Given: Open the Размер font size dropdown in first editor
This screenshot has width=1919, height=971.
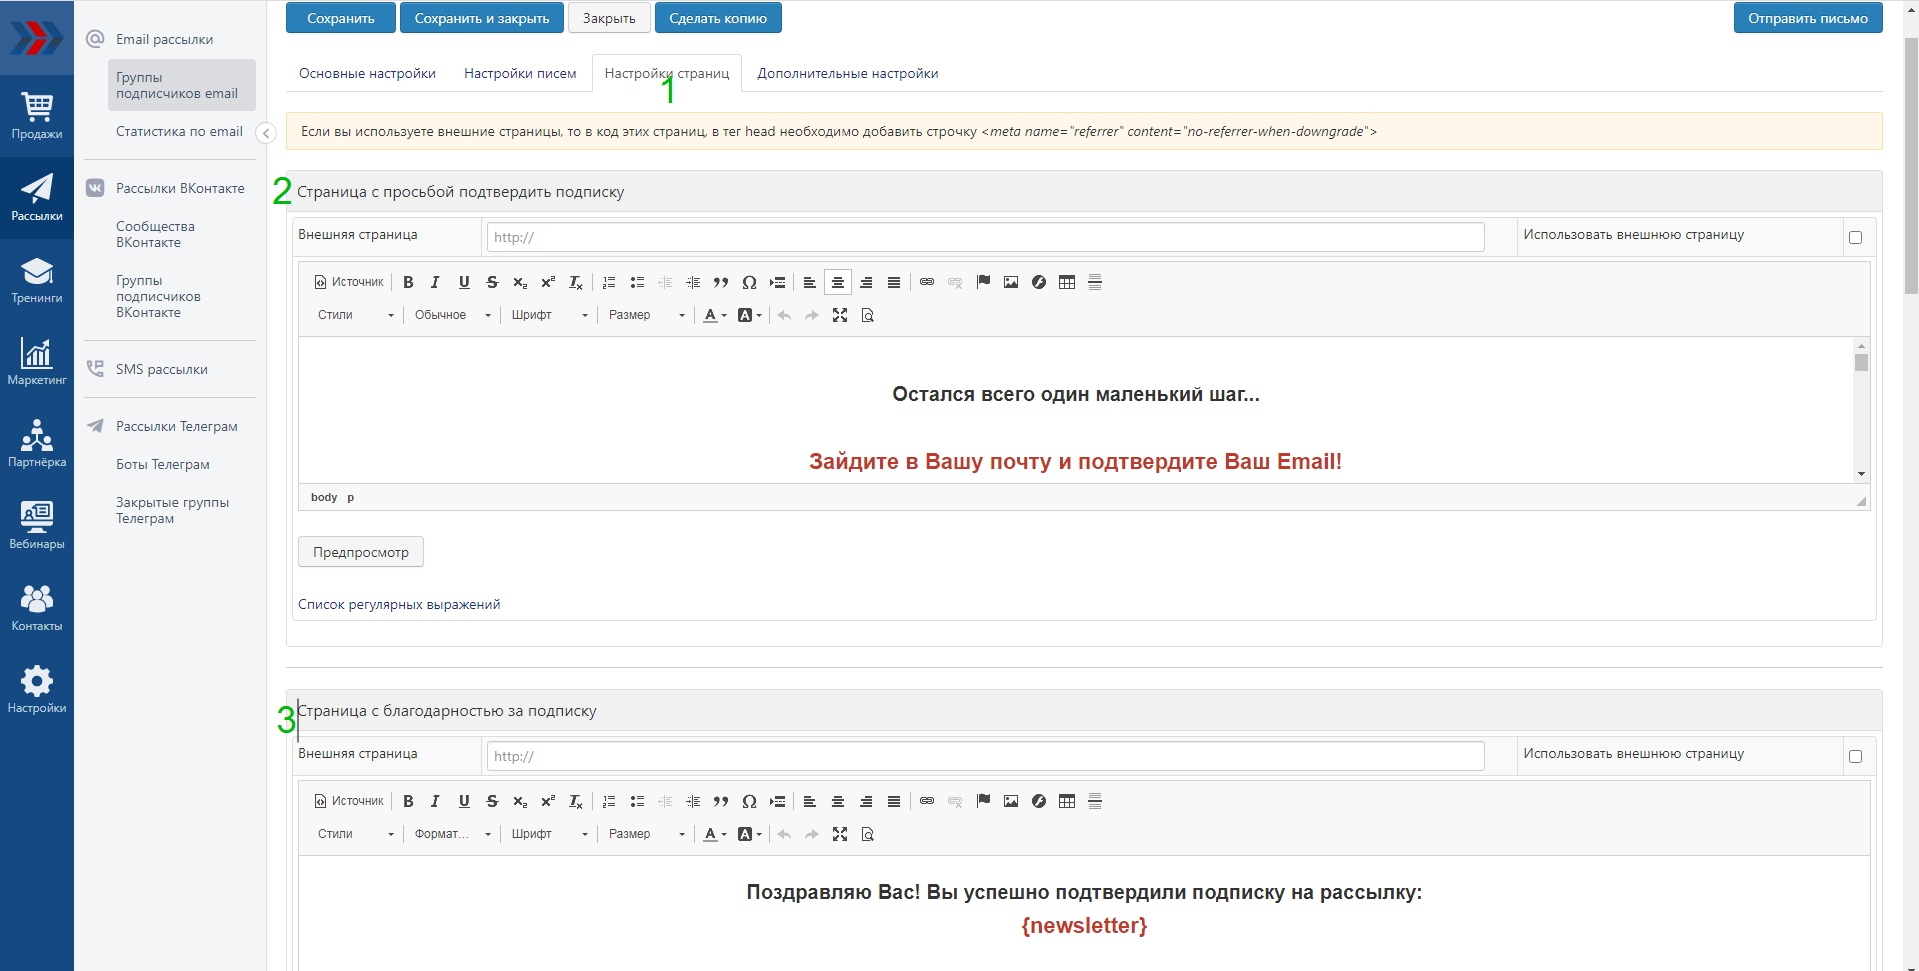Looking at the screenshot, I should click(646, 315).
